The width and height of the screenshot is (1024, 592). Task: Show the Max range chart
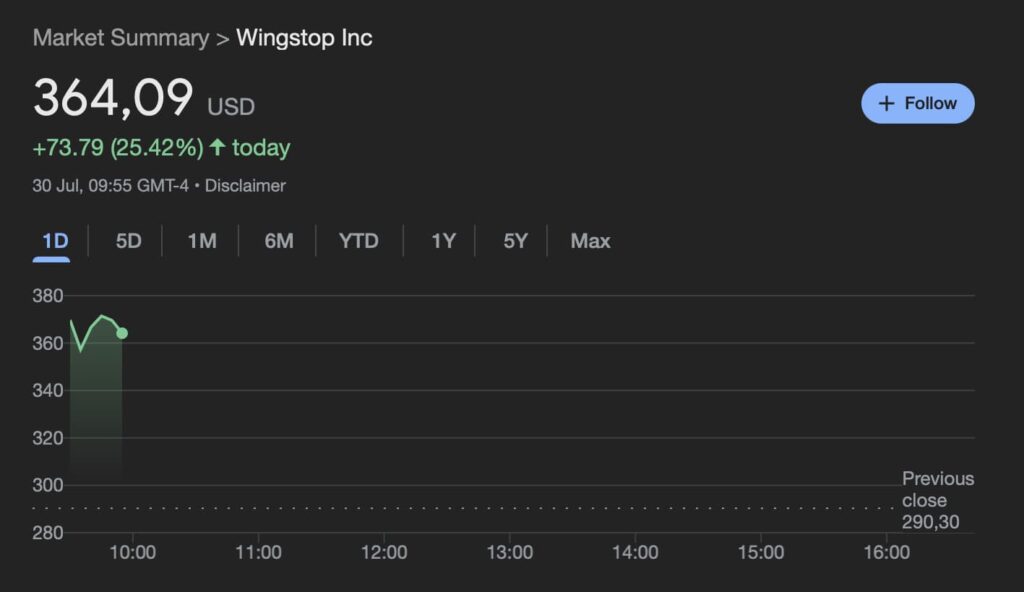590,241
